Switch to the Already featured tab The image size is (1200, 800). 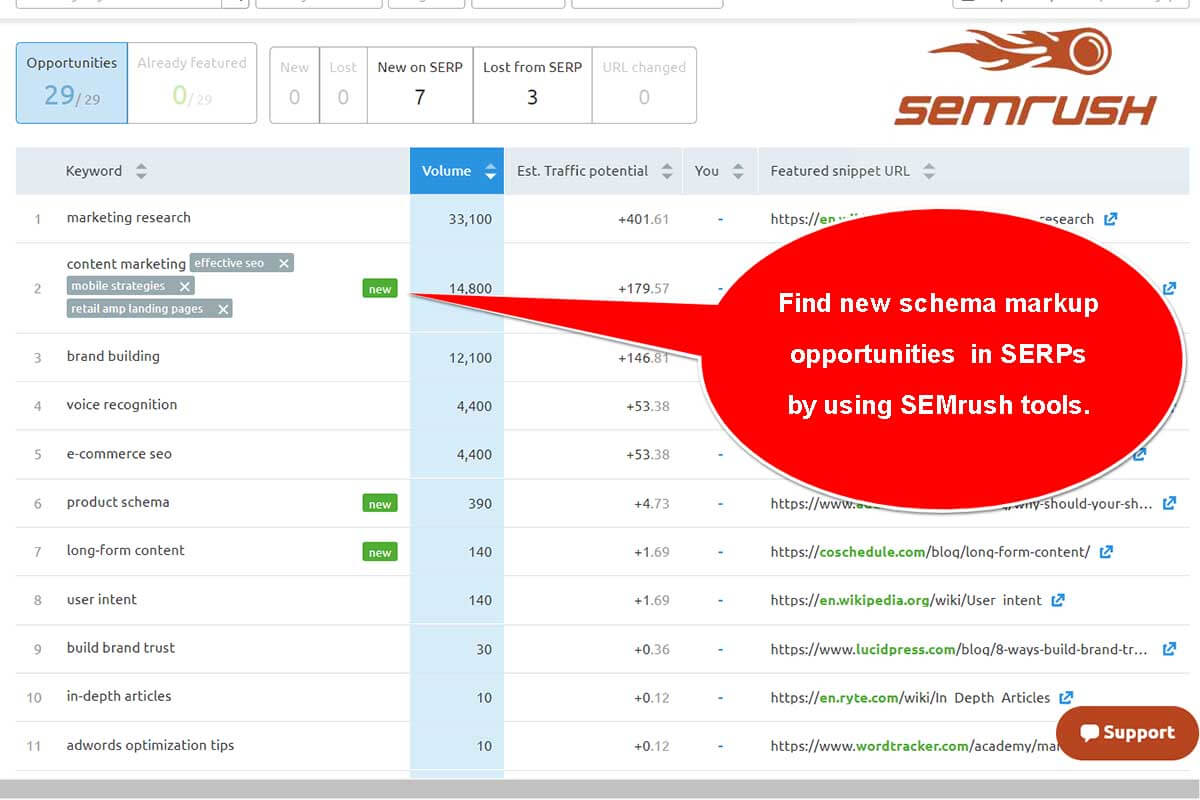(x=192, y=83)
